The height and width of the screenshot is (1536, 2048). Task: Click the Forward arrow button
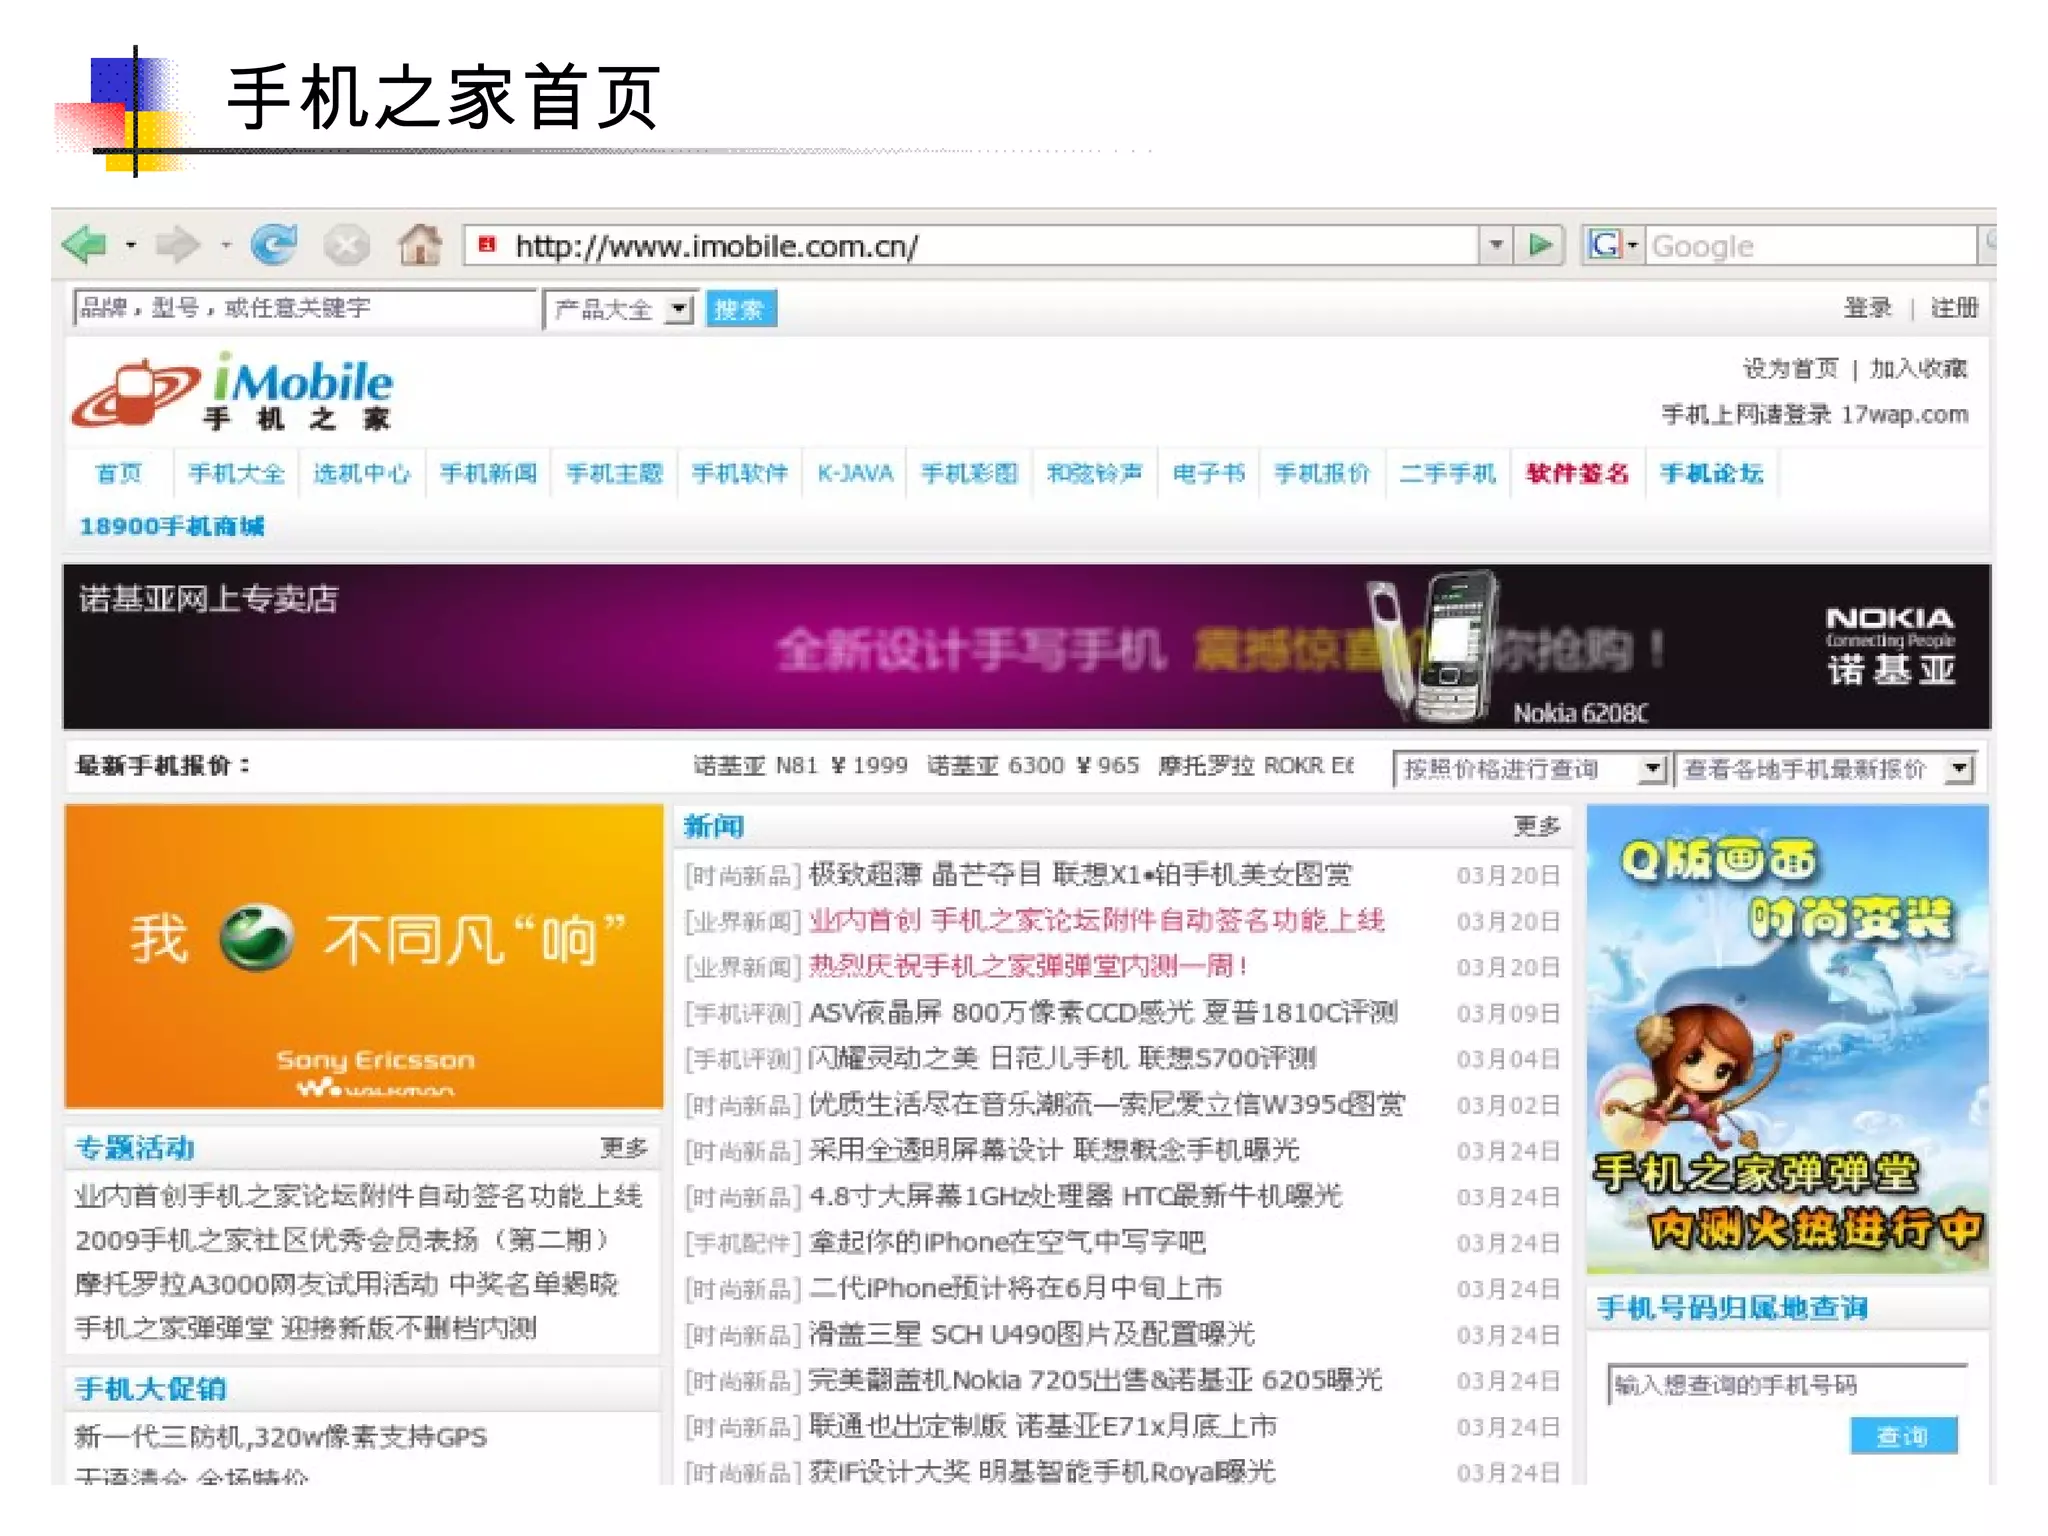point(178,245)
